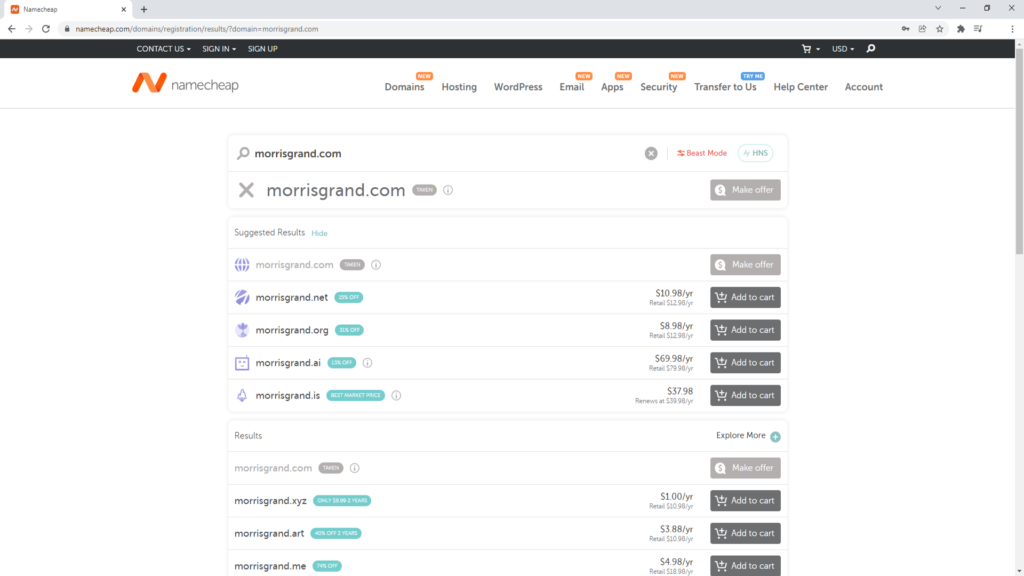Screen dimensions: 1024x576
Task: Add morrisgrand.ai to cart
Action: point(745,362)
